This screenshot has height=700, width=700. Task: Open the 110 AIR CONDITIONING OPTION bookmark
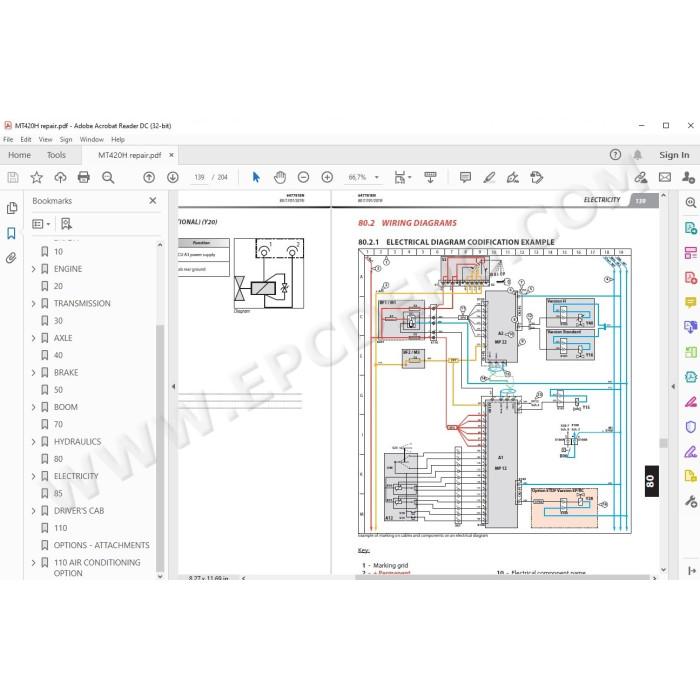tap(97, 567)
